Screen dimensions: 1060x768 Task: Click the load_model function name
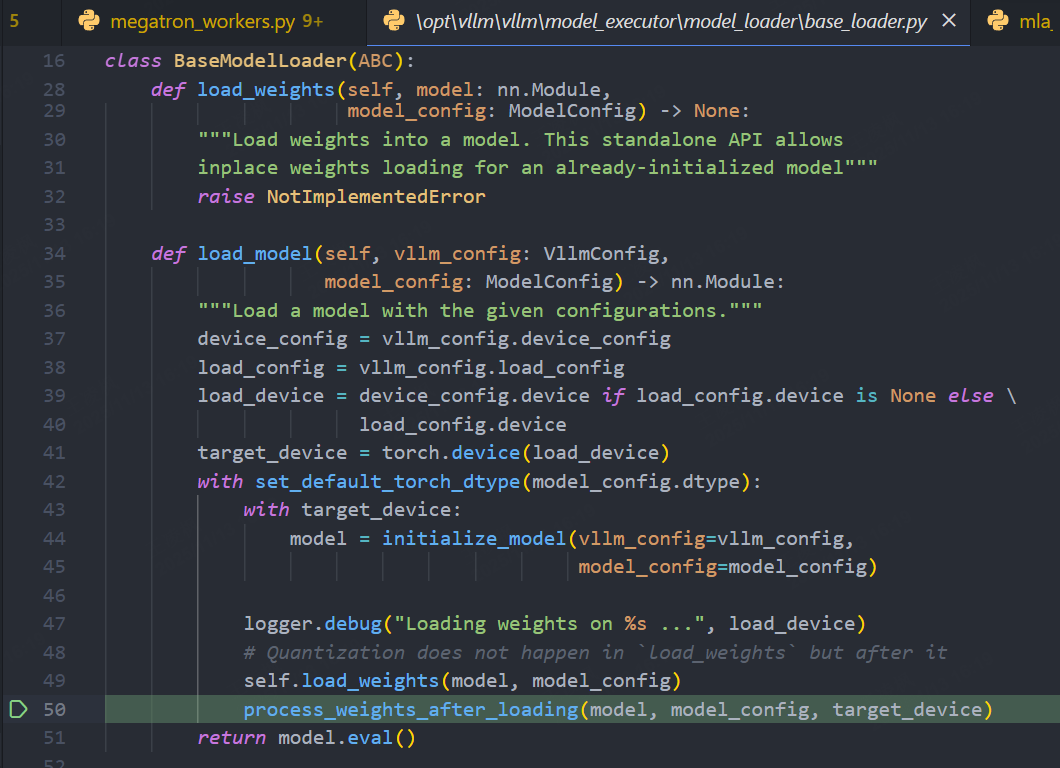pos(254,254)
